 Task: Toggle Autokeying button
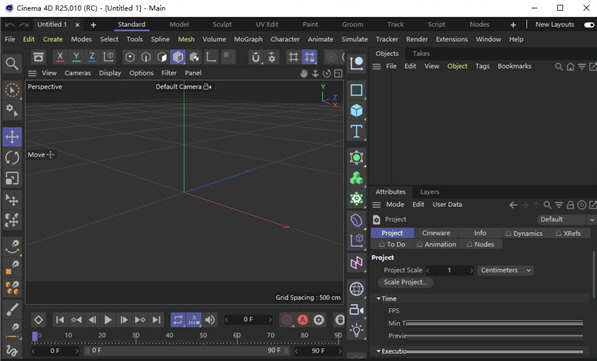click(x=303, y=320)
